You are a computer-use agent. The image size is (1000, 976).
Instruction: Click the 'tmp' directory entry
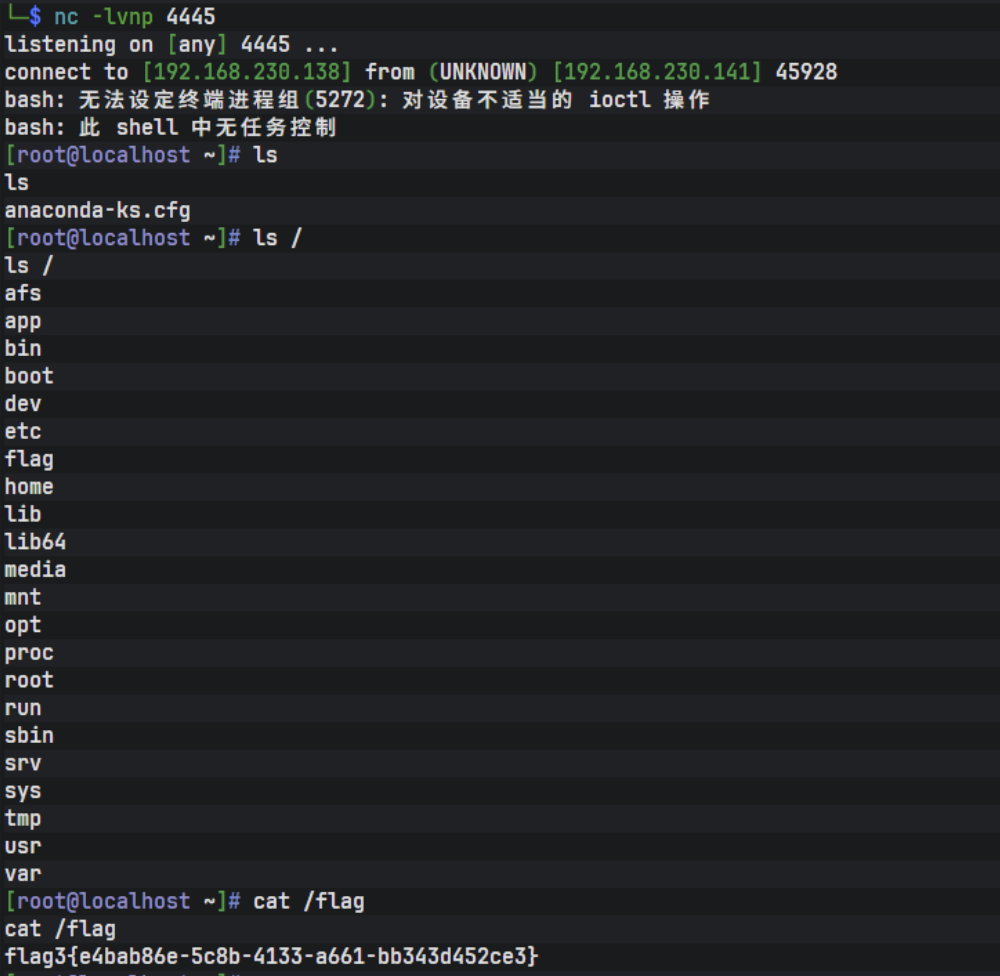(23, 819)
